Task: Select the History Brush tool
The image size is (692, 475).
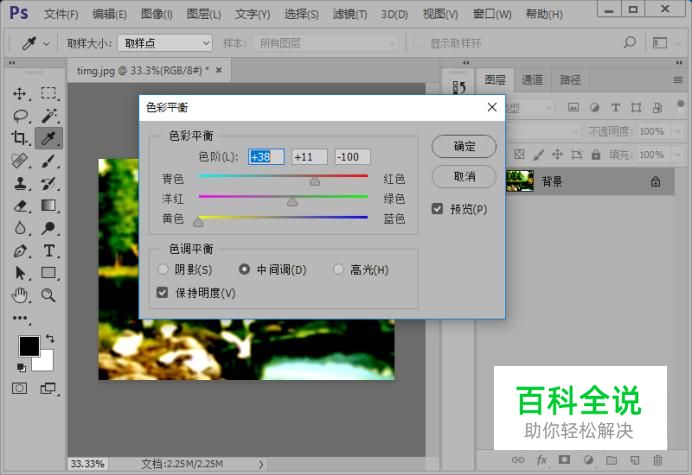Action: tap(49, 183)
